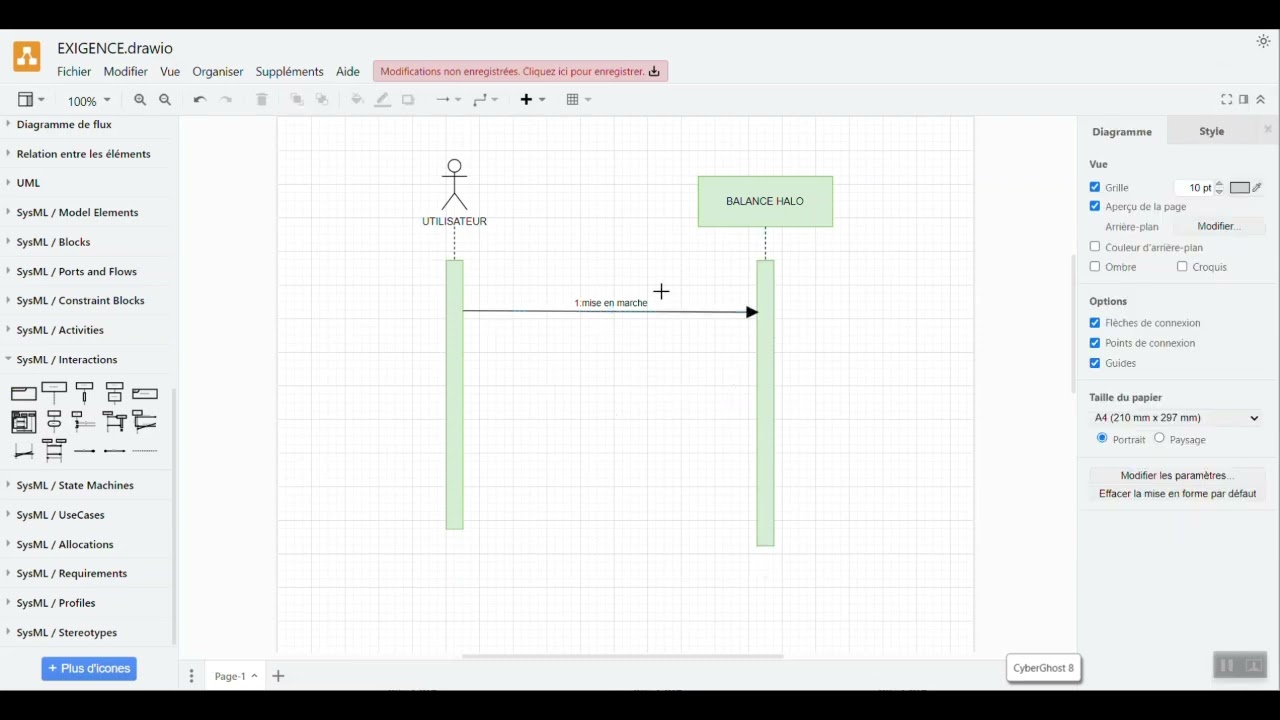Add a new page with plus icon
This screenshot has height=720, width=1280.
click(x=279, y=677)
